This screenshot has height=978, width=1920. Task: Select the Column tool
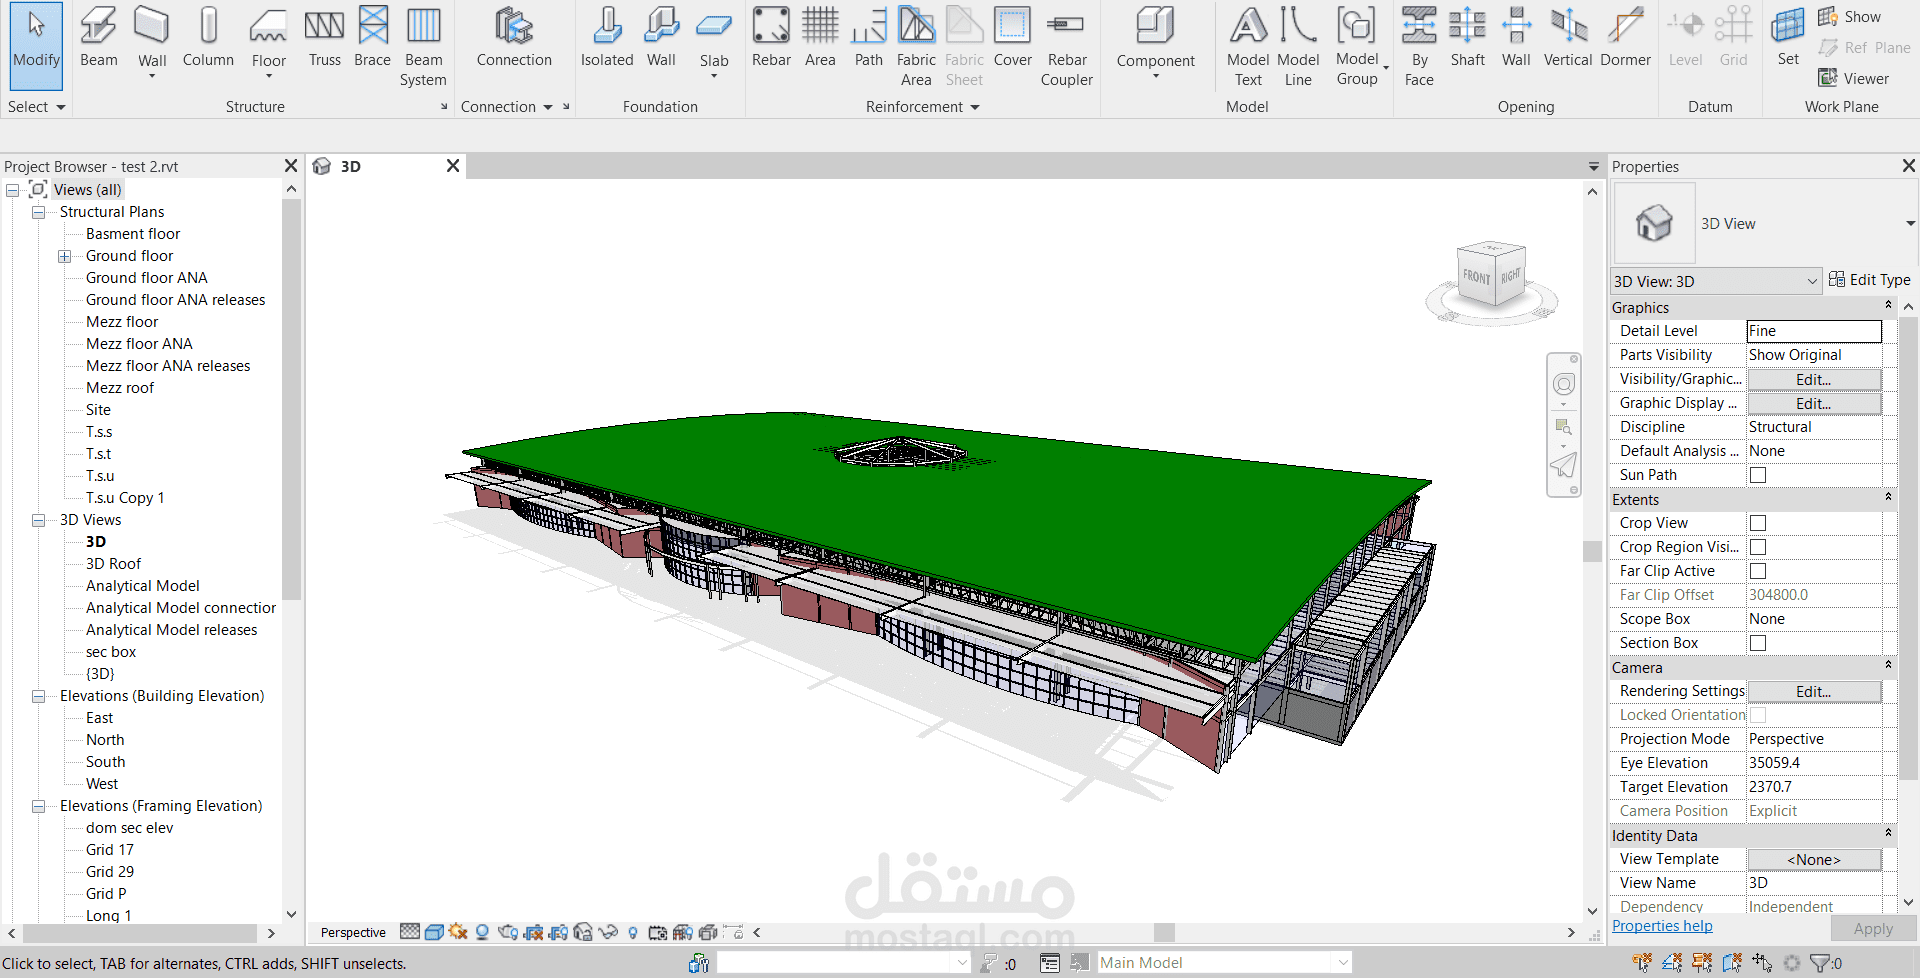click(208, 38)
